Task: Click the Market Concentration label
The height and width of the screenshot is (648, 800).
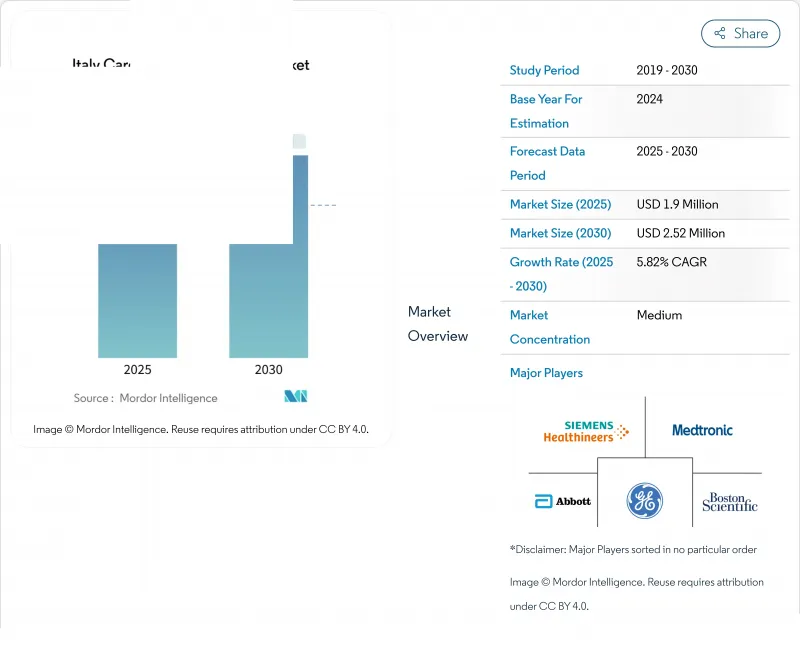Action: (x=549, y=327)
